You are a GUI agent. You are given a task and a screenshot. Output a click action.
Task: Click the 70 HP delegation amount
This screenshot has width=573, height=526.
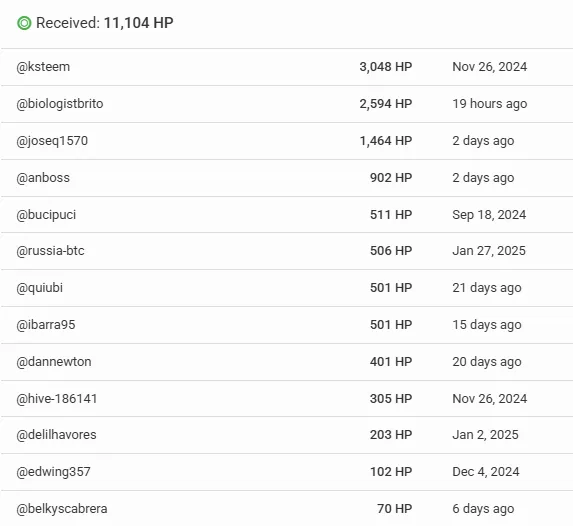394,508
